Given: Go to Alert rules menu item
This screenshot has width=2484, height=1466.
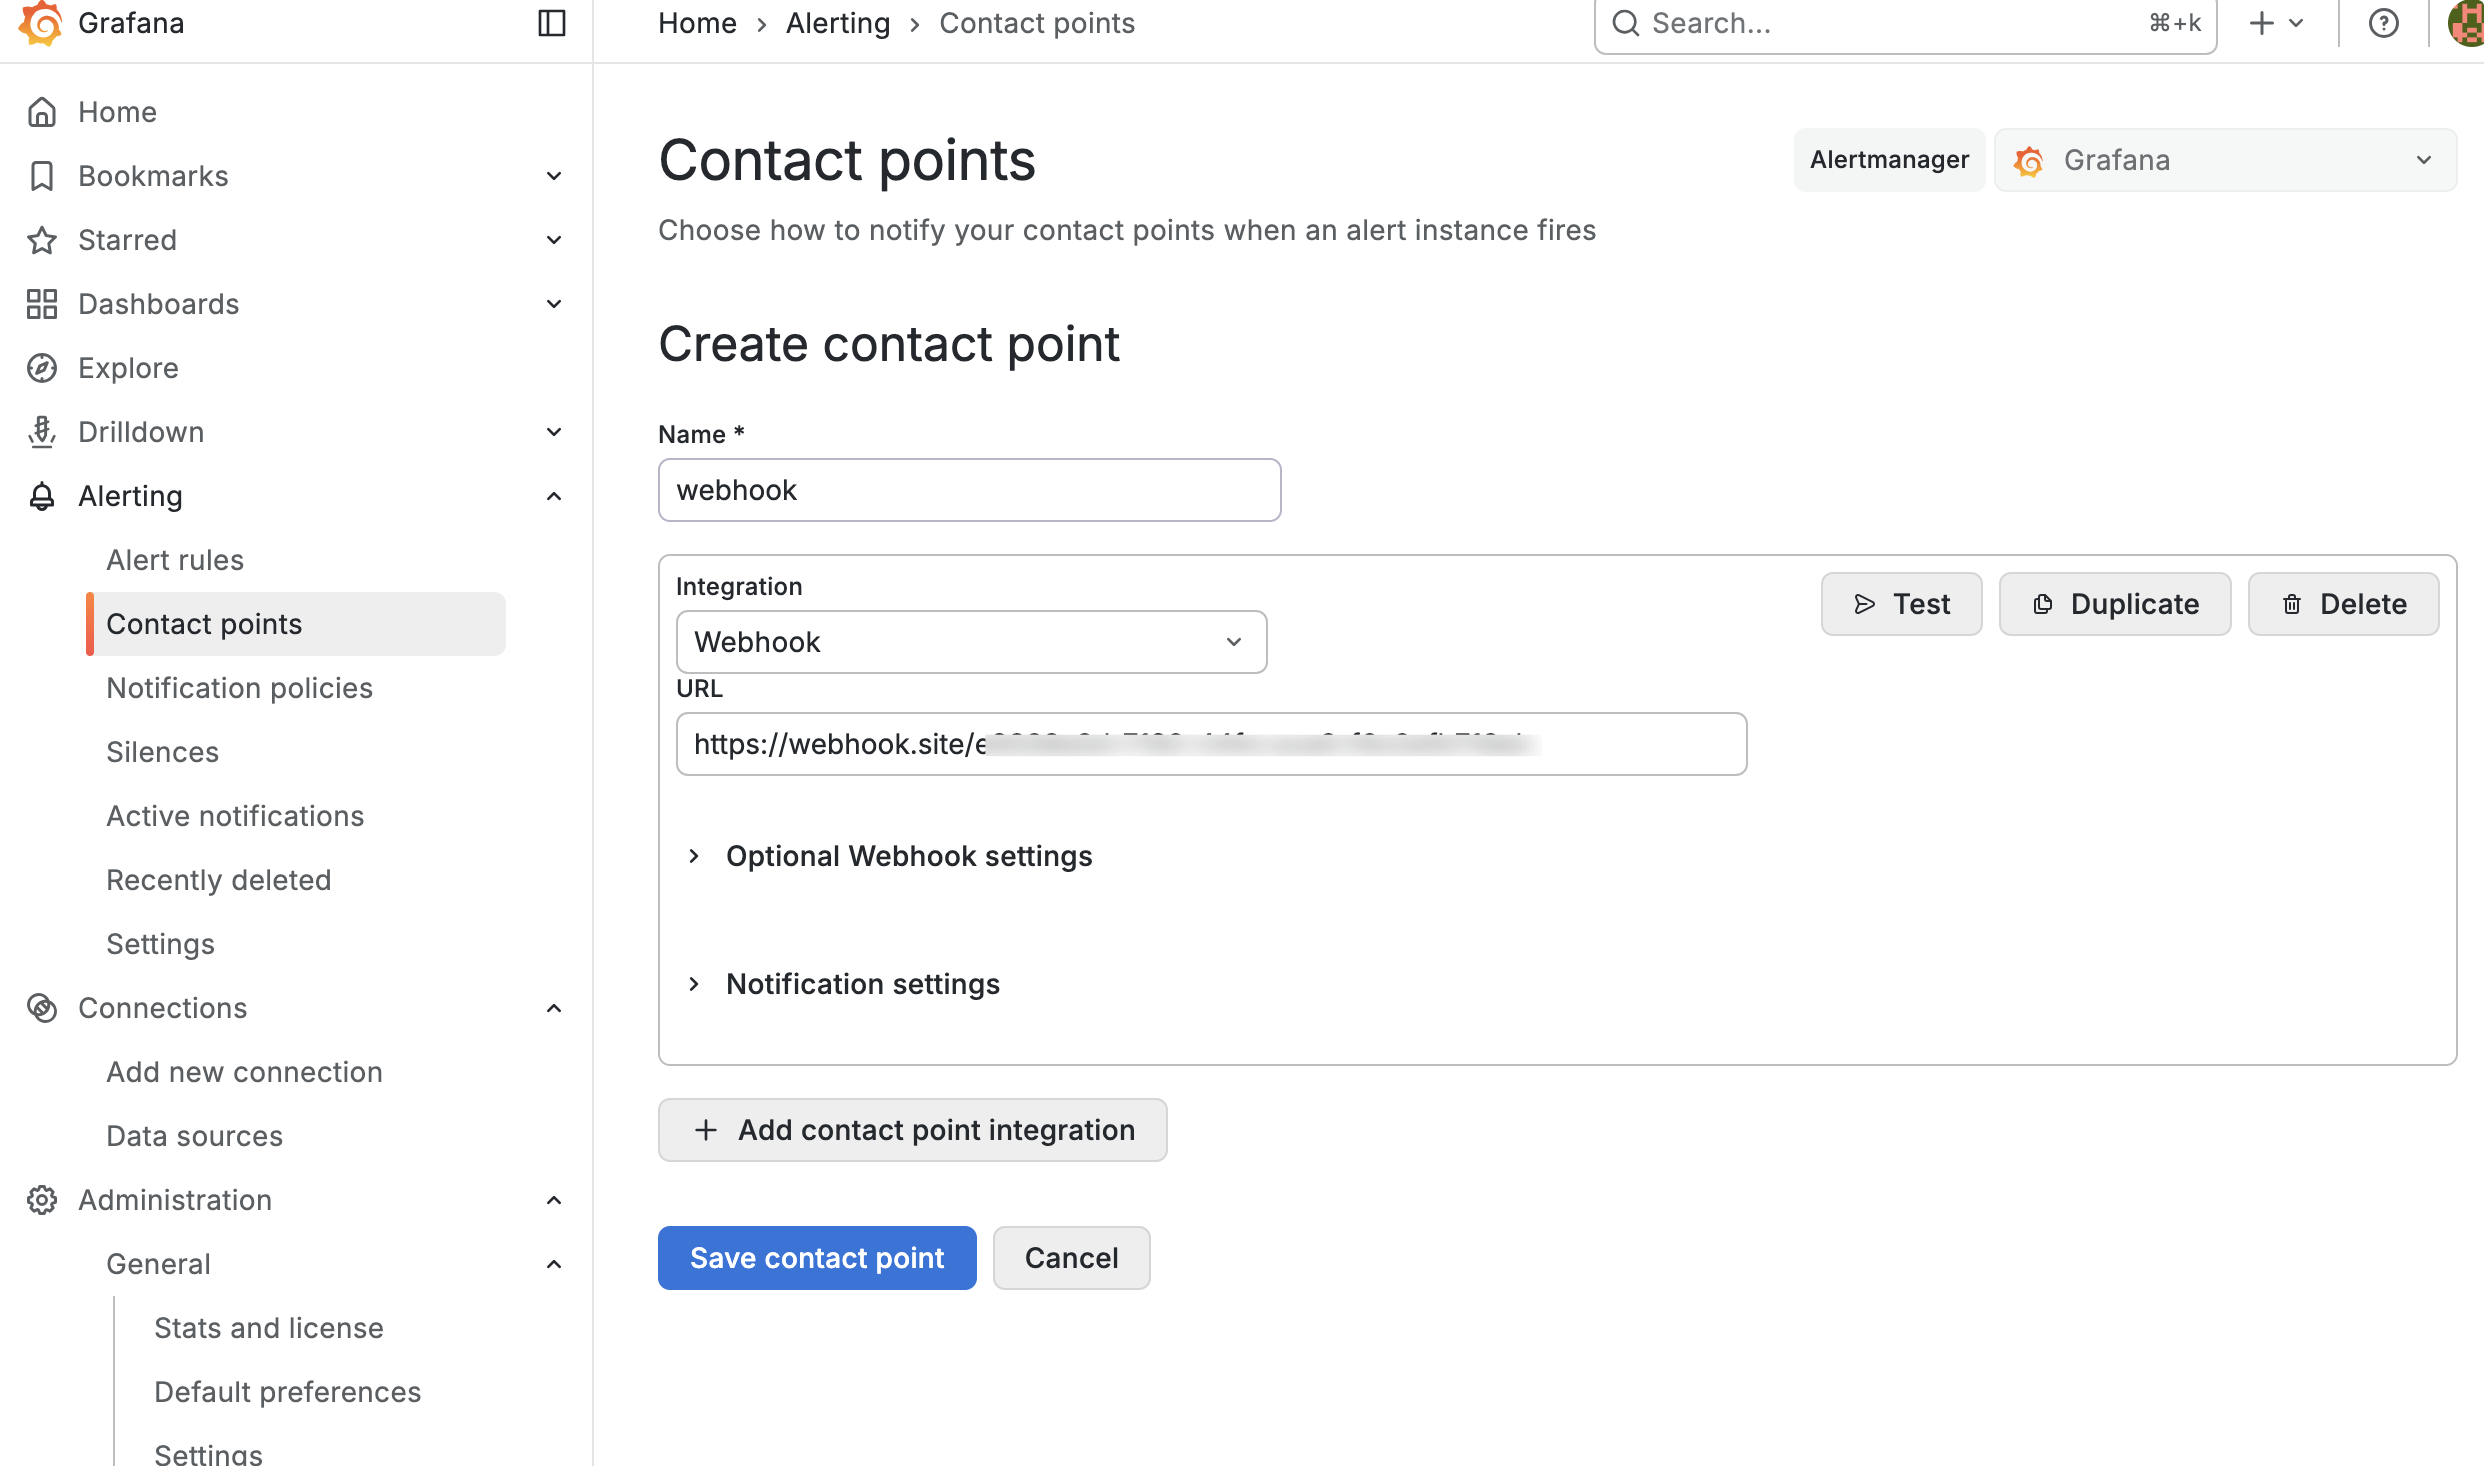Looking at the screenshot, I should [175, 560].
